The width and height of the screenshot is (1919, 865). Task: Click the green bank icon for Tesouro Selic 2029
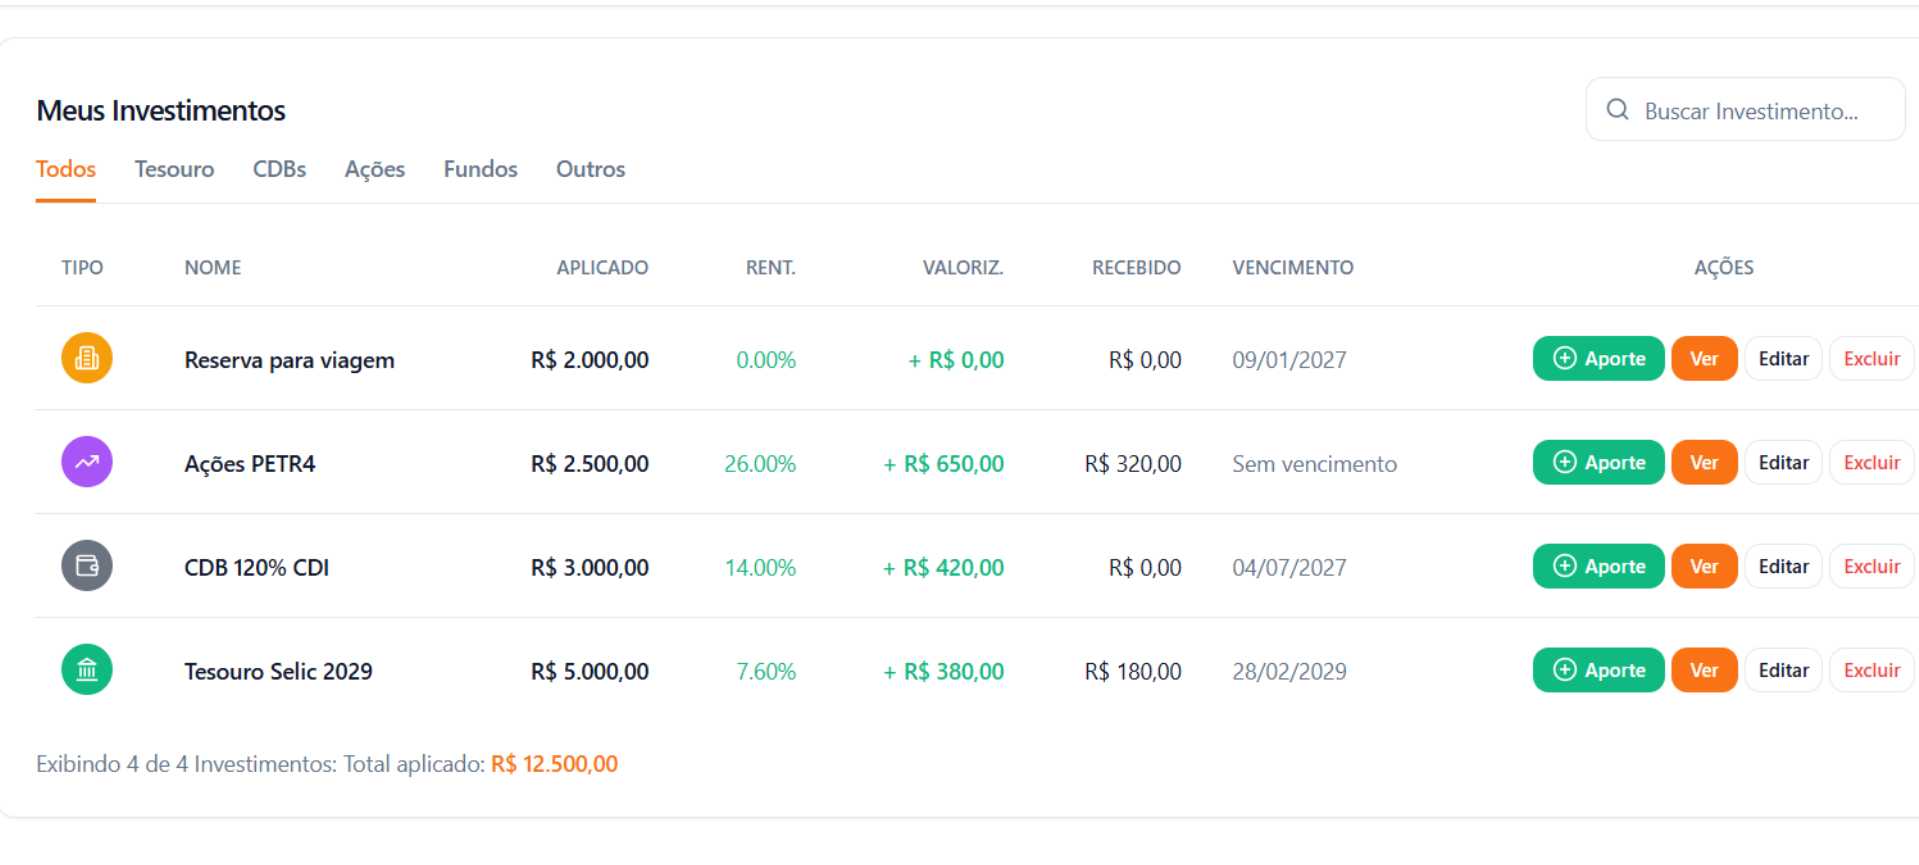pyautogui.click(x=87, y=670)
